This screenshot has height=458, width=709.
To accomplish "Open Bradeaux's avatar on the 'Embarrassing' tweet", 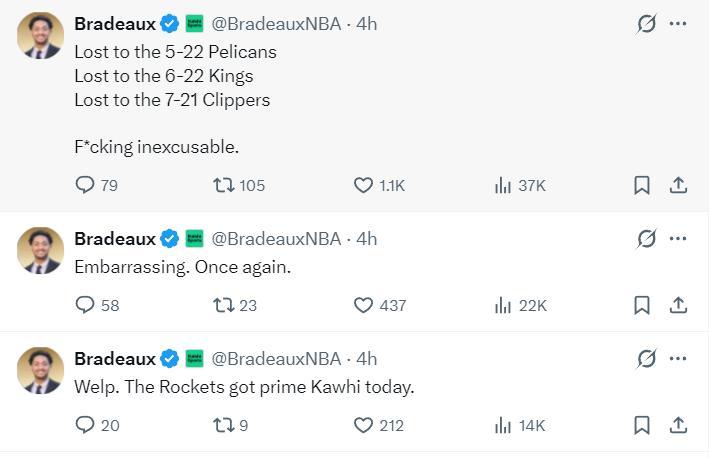I will (x=41, y=250).
